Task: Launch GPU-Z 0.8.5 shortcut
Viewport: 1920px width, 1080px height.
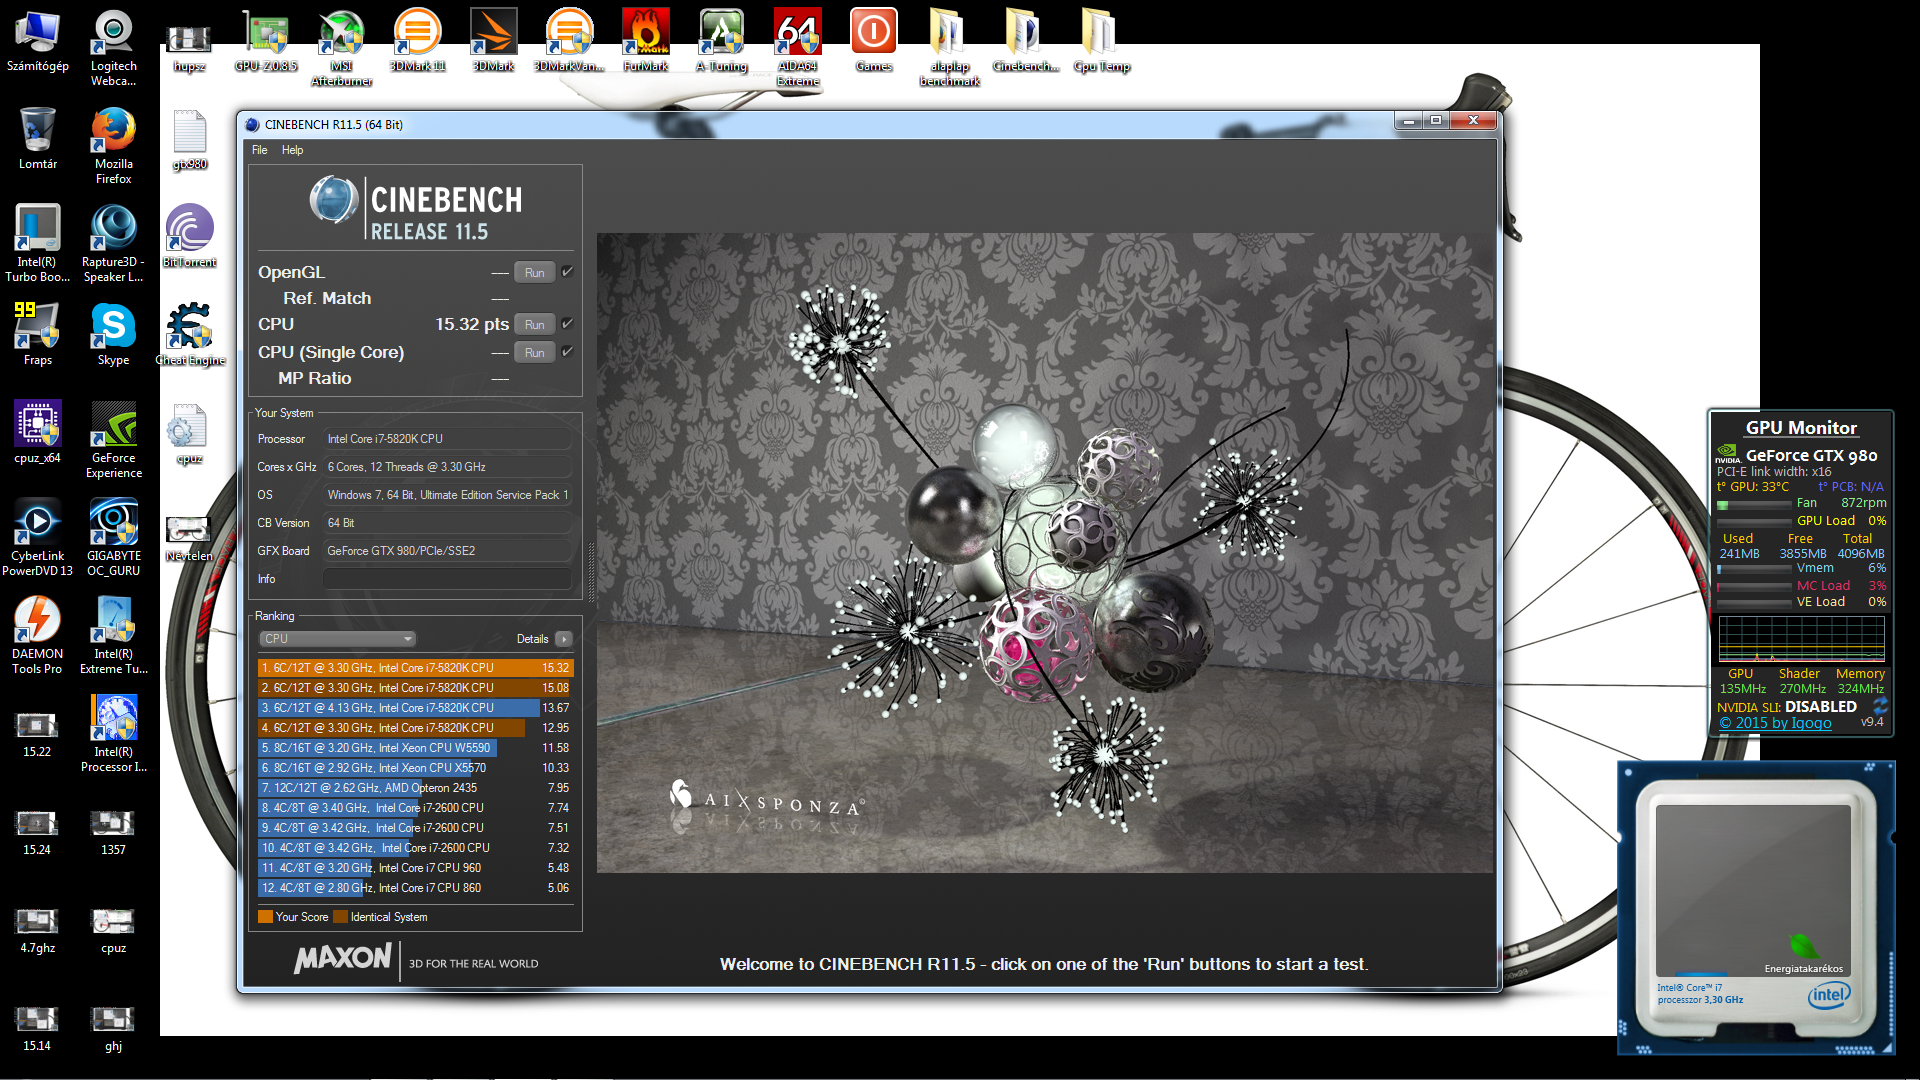Action: [x=266, y=41]
